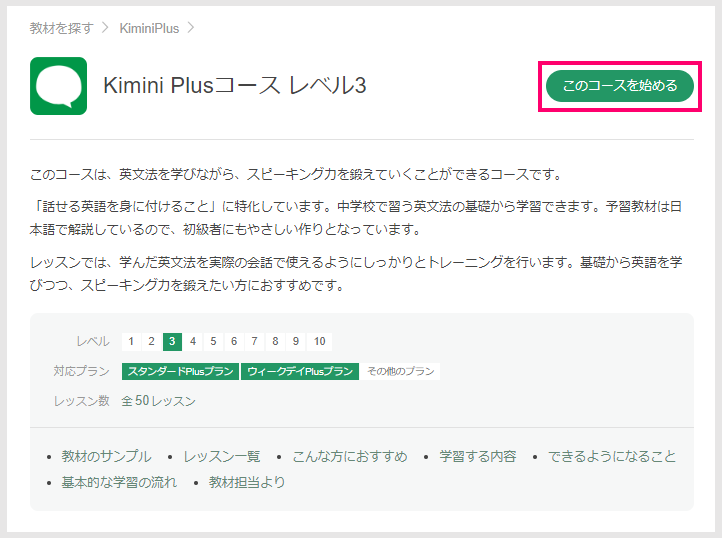Jump to 学習する内容 section
722x538 pixels.
[x=477, y=456]
